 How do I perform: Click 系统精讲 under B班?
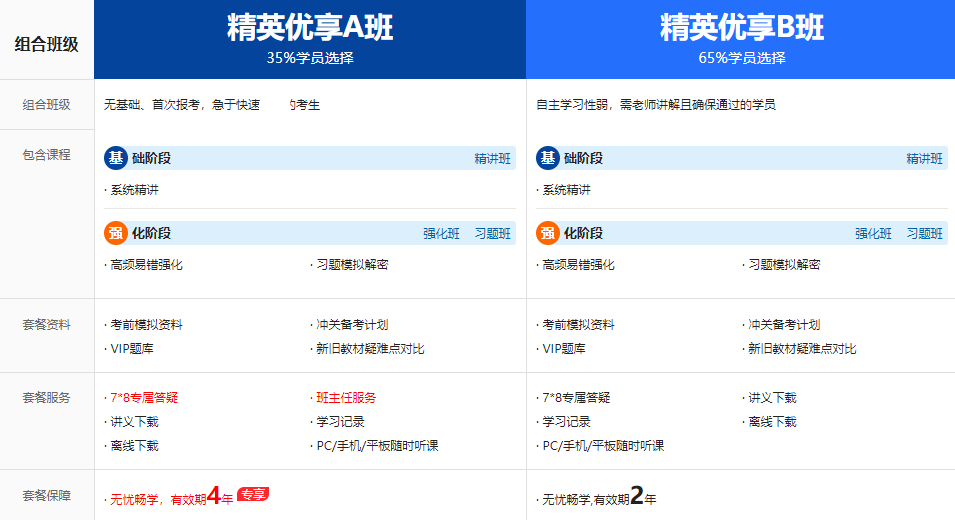click(566, 190)
